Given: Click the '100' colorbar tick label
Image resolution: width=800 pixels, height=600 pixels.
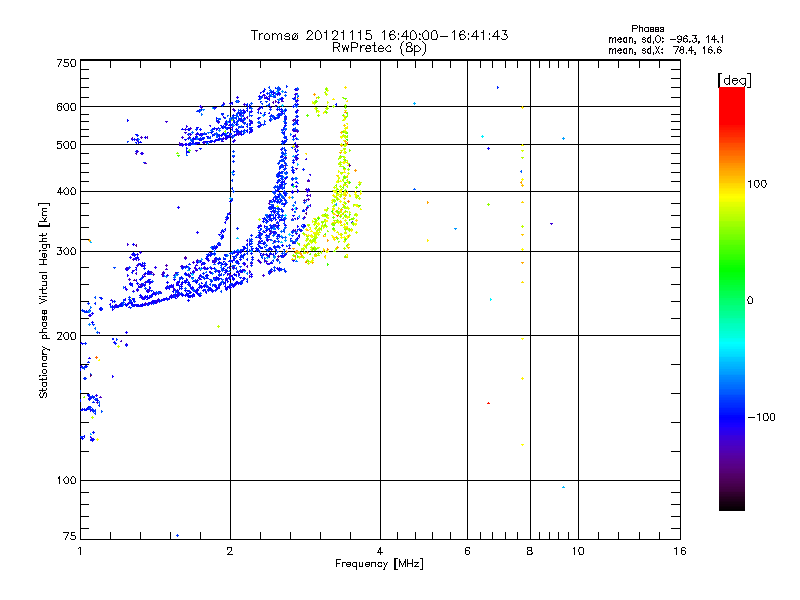Looking at the screenshot, I should (757, 184).
